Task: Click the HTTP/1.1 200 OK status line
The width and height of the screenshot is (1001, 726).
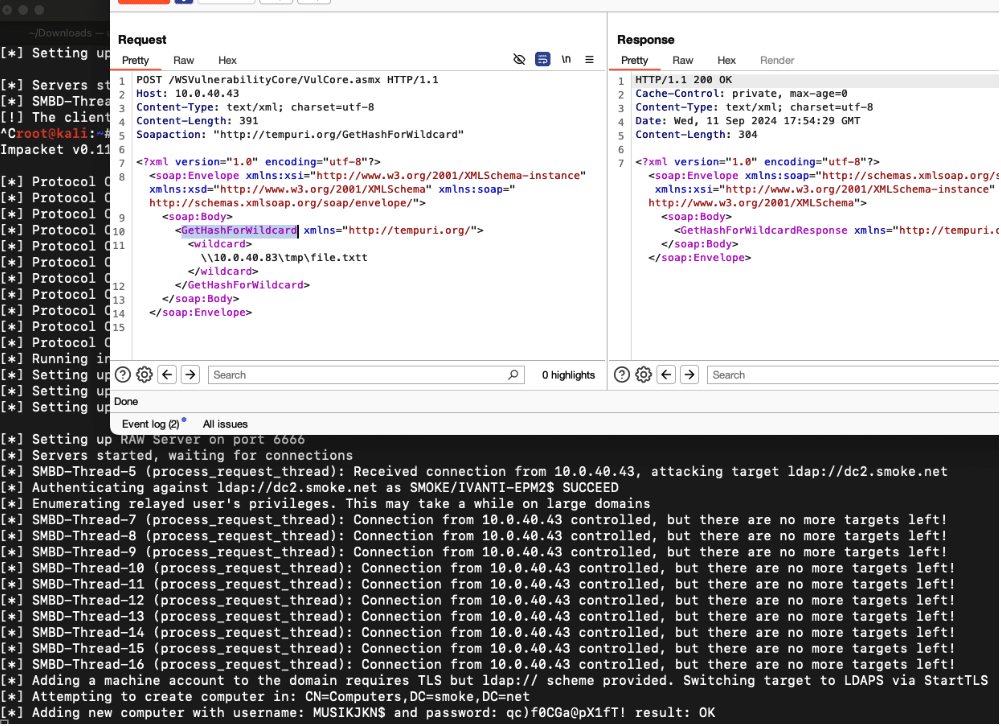Action: click(684, 80)
